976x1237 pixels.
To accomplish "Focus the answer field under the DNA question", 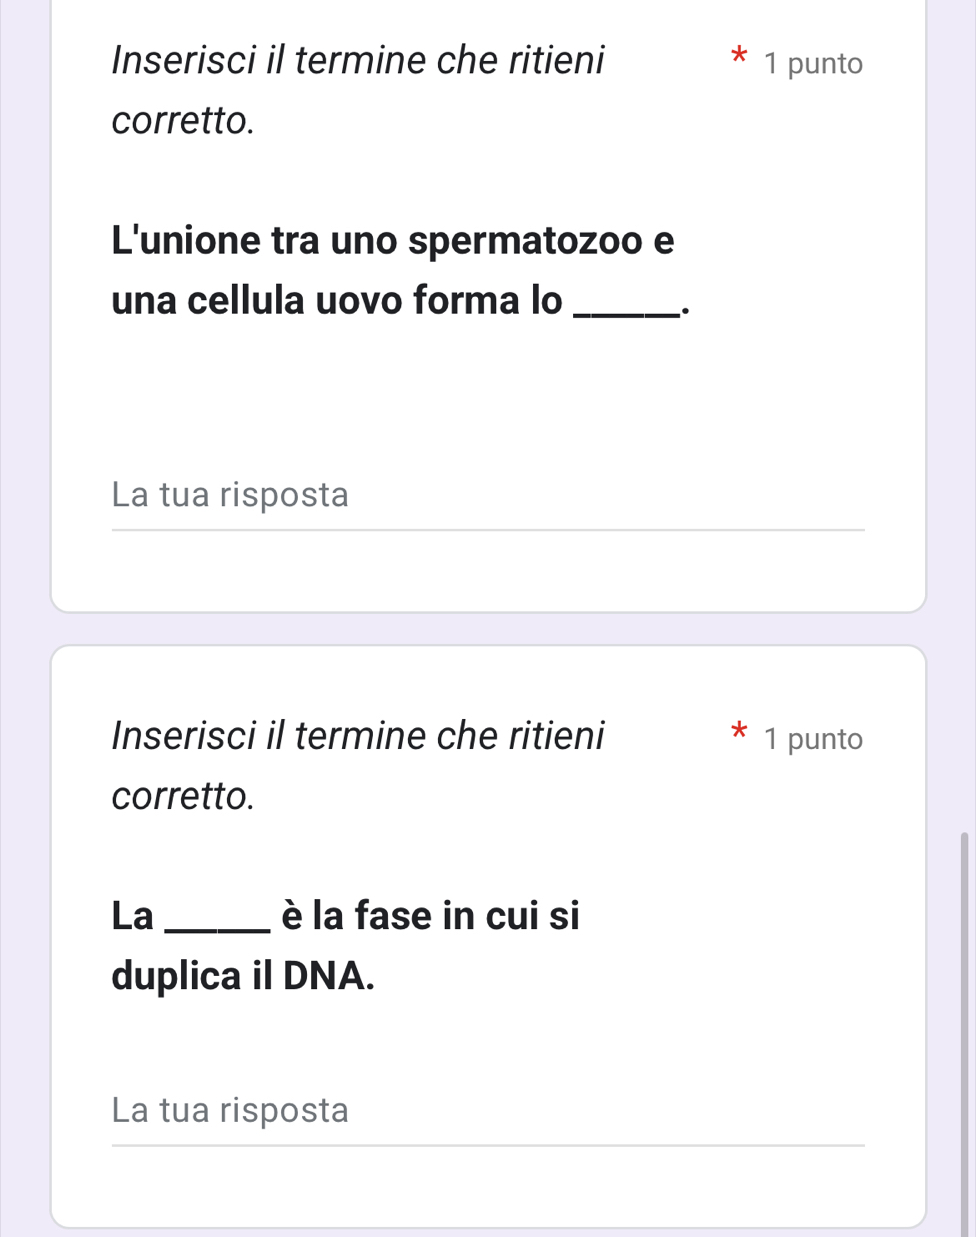I will click(x=487, y=1110).
